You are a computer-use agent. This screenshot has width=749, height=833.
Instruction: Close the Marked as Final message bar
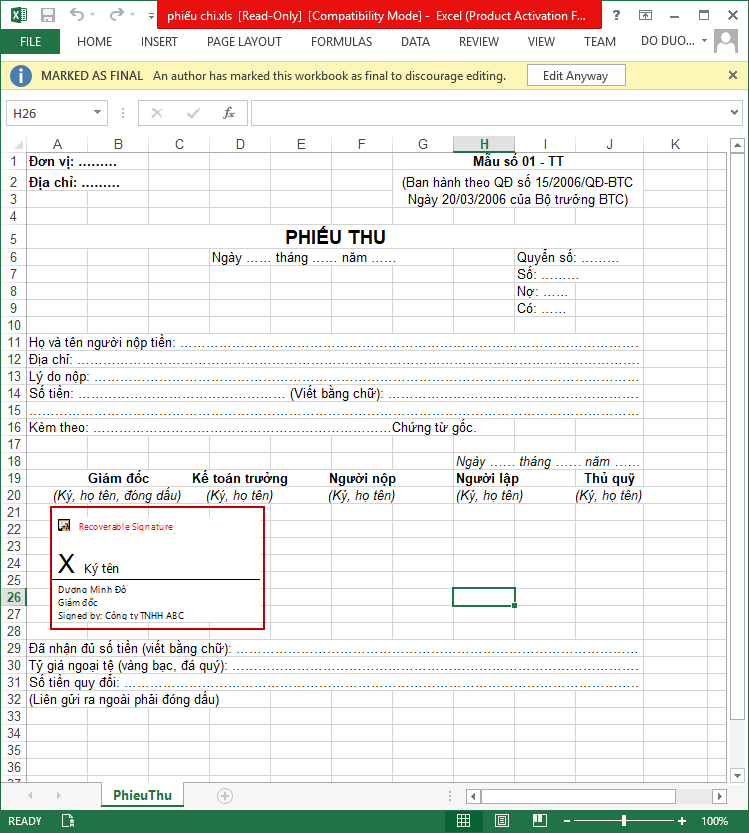pyautogui.click(x=733, y=76)
